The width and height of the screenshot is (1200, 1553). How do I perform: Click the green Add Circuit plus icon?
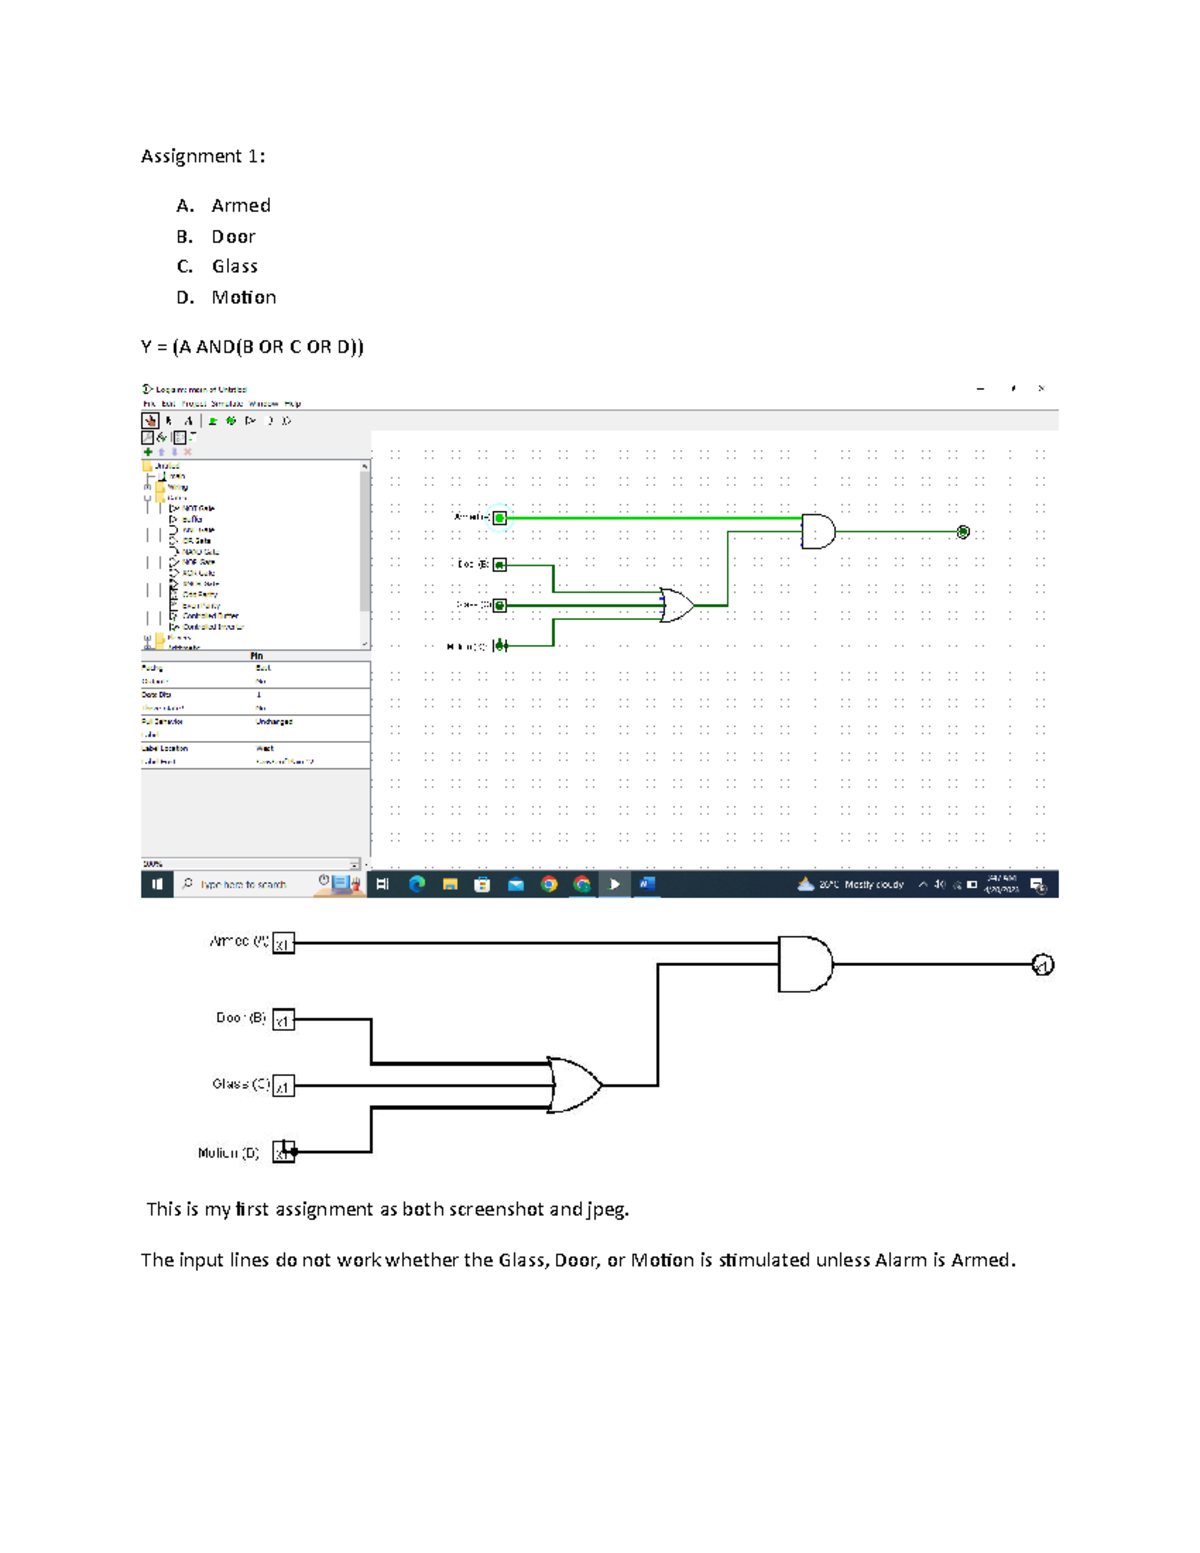click(x=148, y=452)
